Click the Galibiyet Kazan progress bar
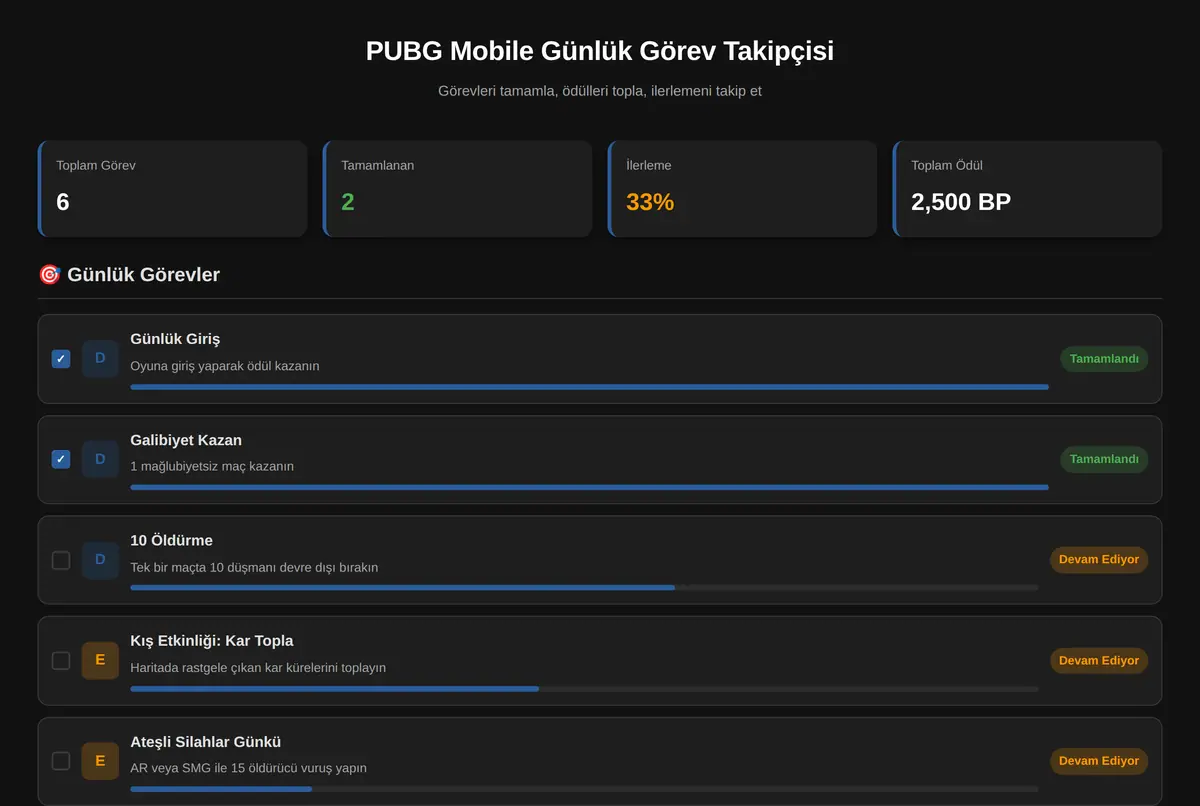Screen dimensions: 1200x806 [589, 487]
